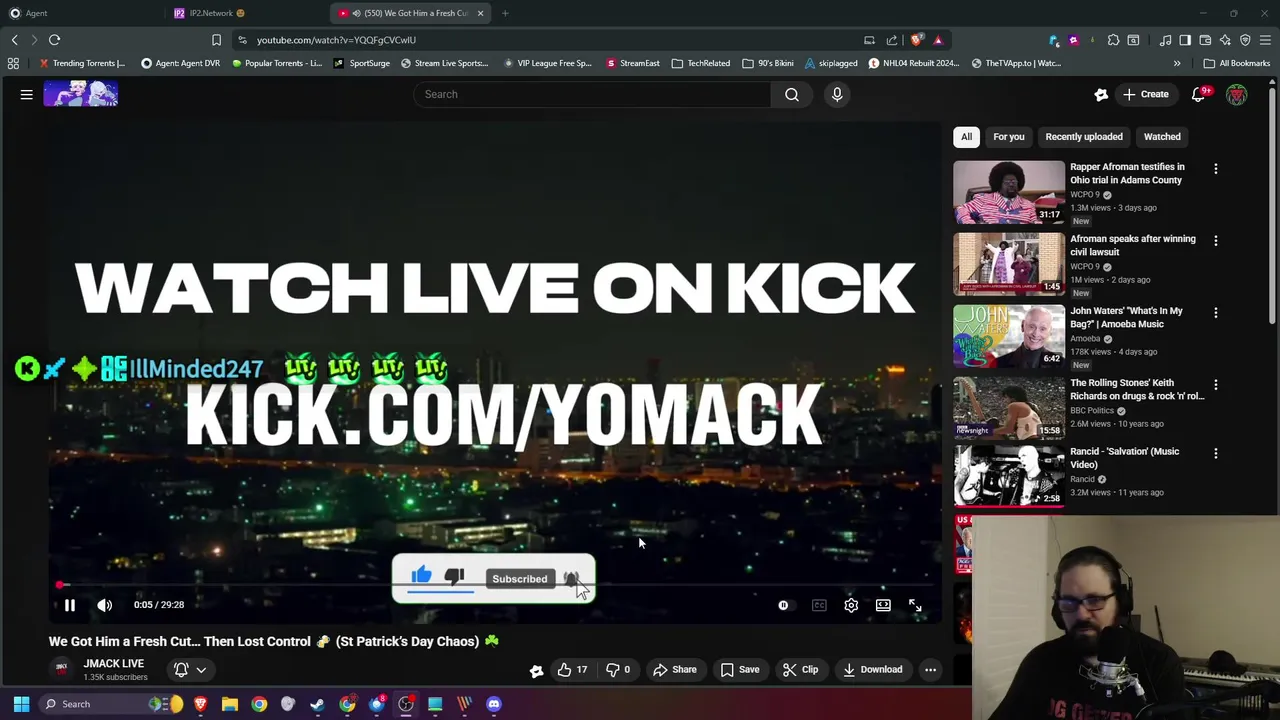Save the video to a playlist

[740, 670]
